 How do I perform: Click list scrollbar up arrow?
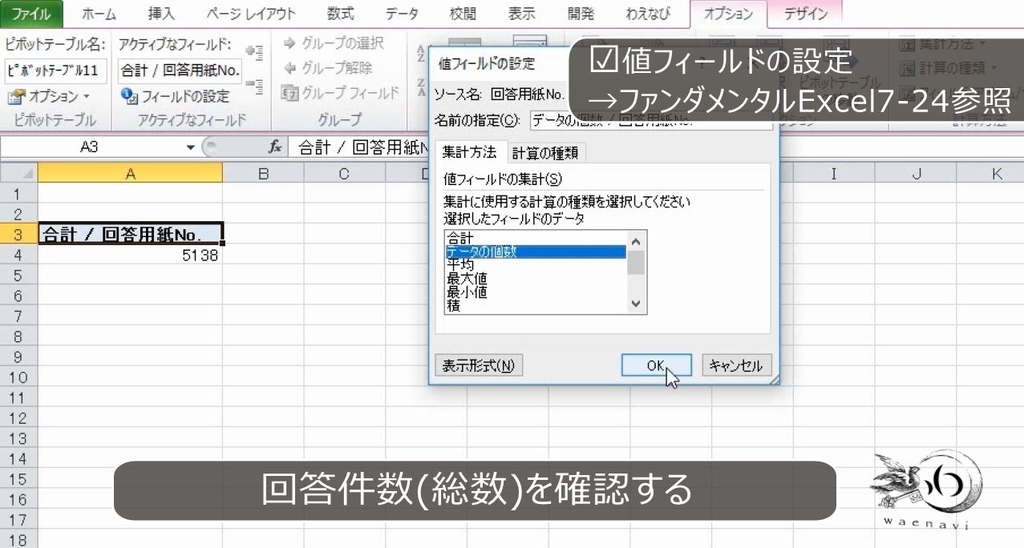point(636,241)
